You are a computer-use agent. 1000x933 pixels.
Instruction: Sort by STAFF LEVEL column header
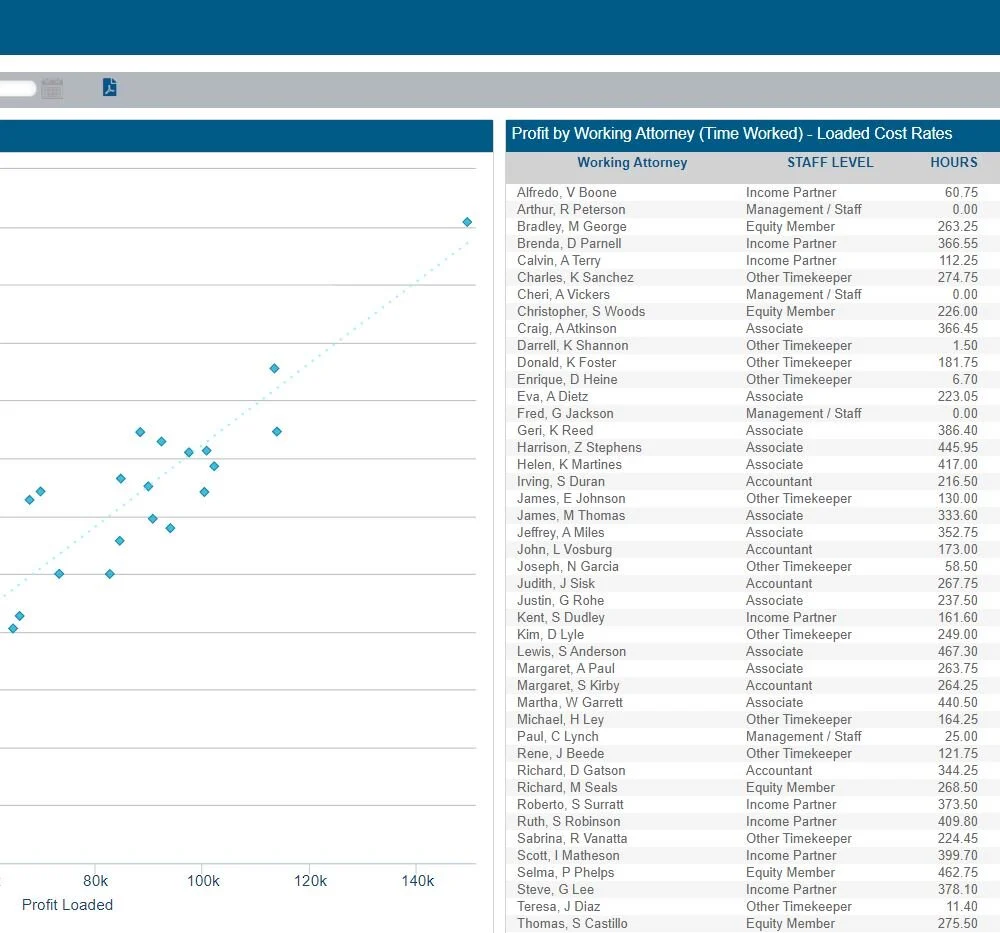pos(830,163)
